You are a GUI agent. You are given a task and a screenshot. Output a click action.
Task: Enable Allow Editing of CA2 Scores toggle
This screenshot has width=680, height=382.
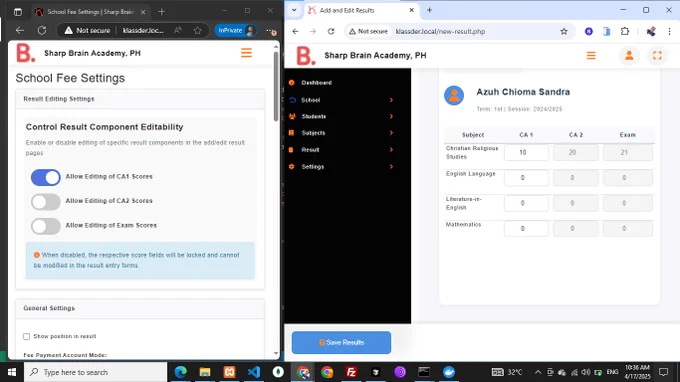(46, 202)
